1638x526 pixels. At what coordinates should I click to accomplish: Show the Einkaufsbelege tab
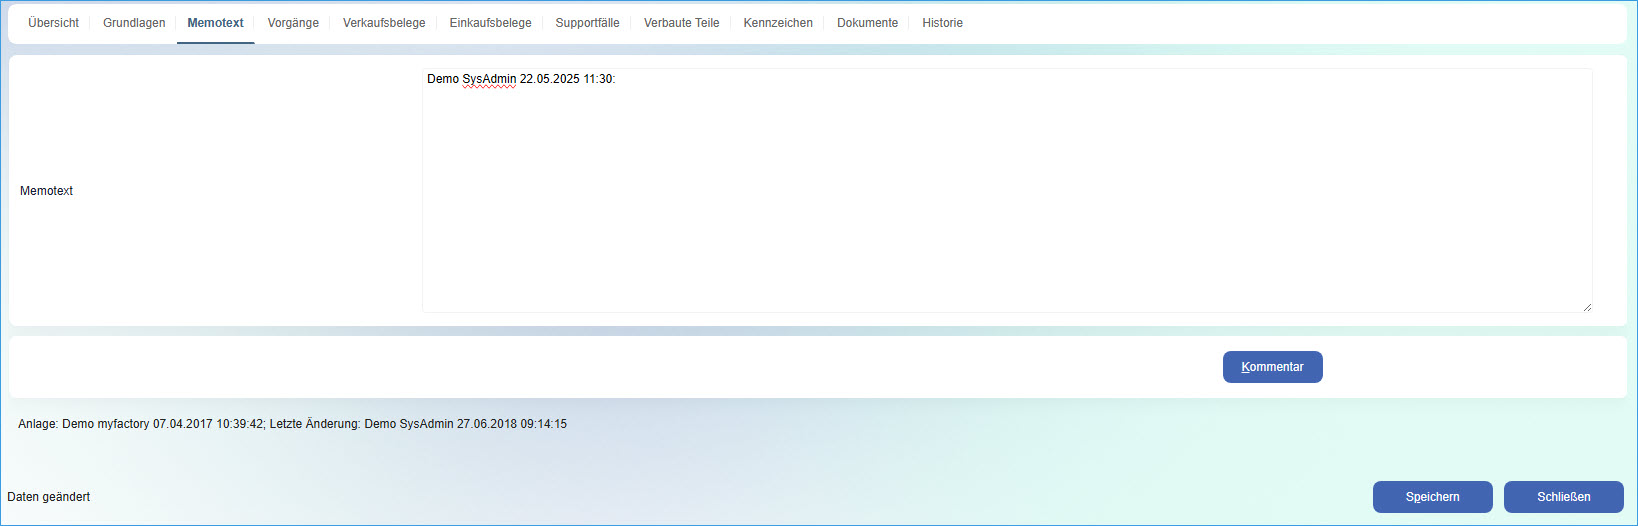[490, 23]
